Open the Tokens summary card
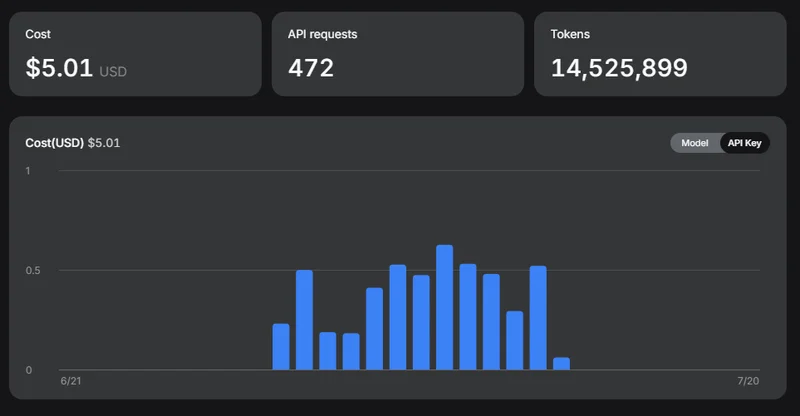Viewport: 800px width, 416px height. coord(660,54)
